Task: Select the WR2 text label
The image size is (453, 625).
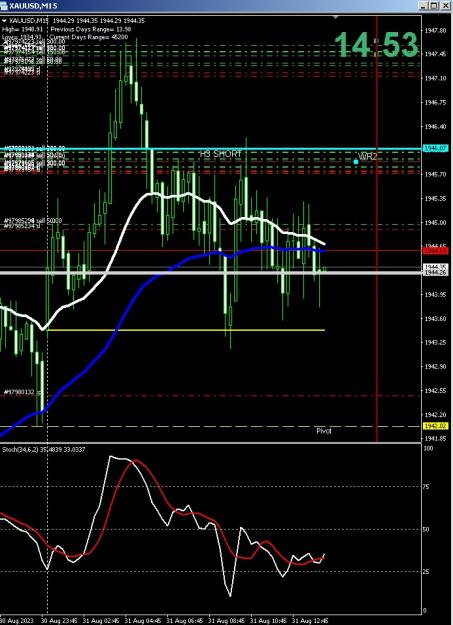Action: [x=367, y=156]
